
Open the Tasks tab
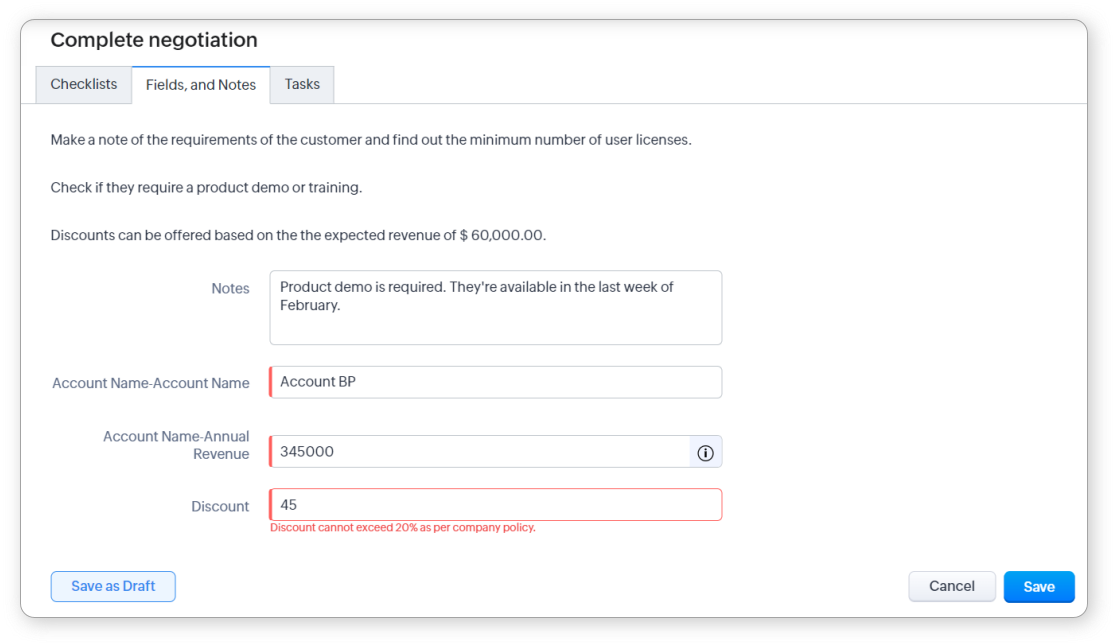click(302, 85)
